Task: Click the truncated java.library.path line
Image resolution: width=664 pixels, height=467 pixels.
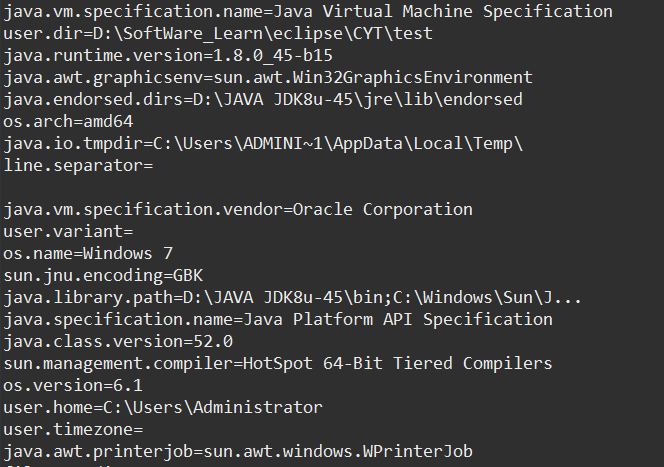Action: [x=293, y=298]
